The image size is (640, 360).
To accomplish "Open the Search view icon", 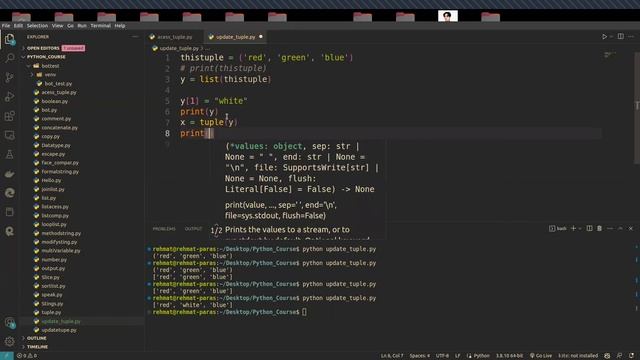I will [9, 58].
